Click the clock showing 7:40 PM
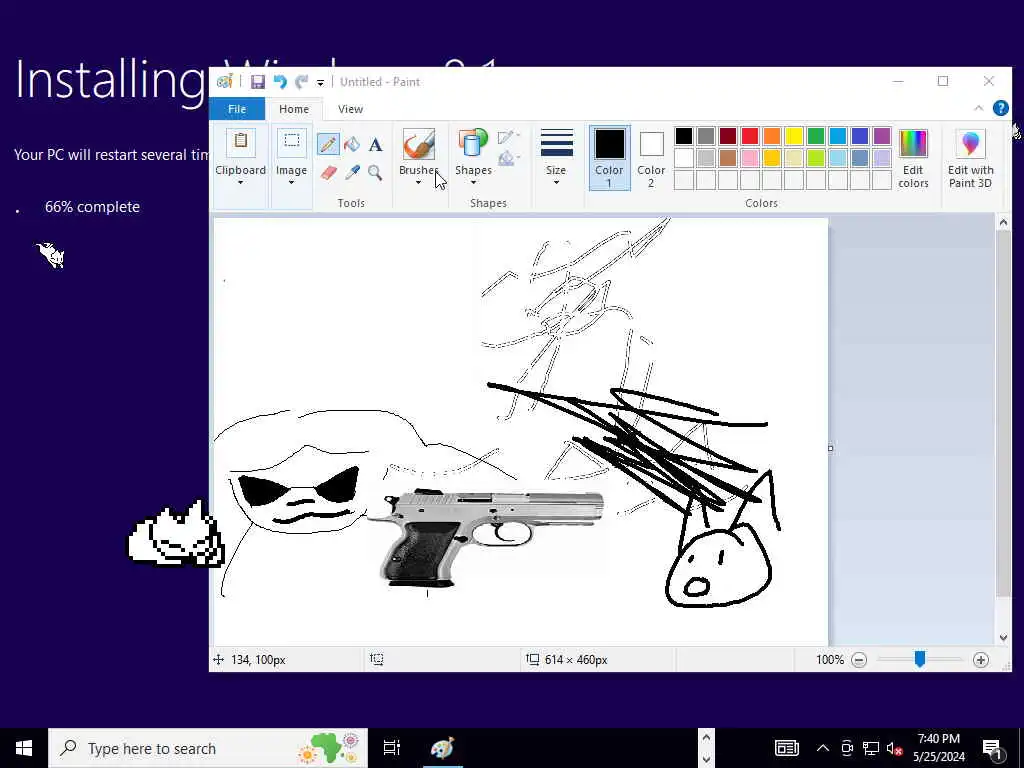 (x=938, y=748)
